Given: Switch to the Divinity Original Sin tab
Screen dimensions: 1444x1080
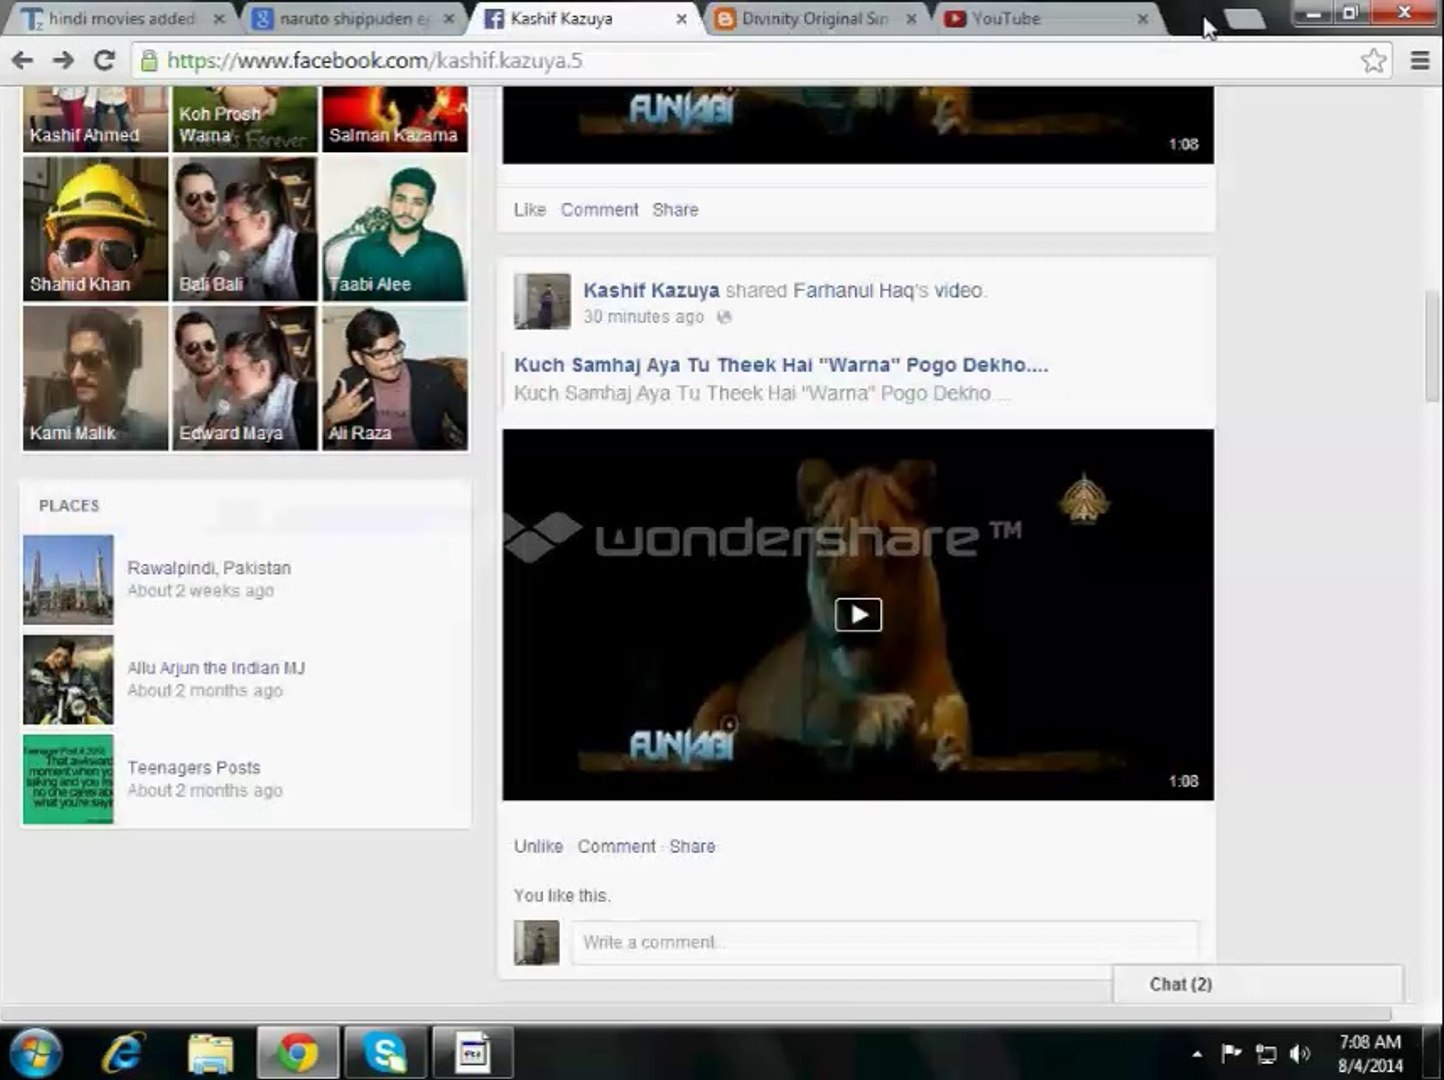Looking at the screenshot, I should click(x=817, y=18).
